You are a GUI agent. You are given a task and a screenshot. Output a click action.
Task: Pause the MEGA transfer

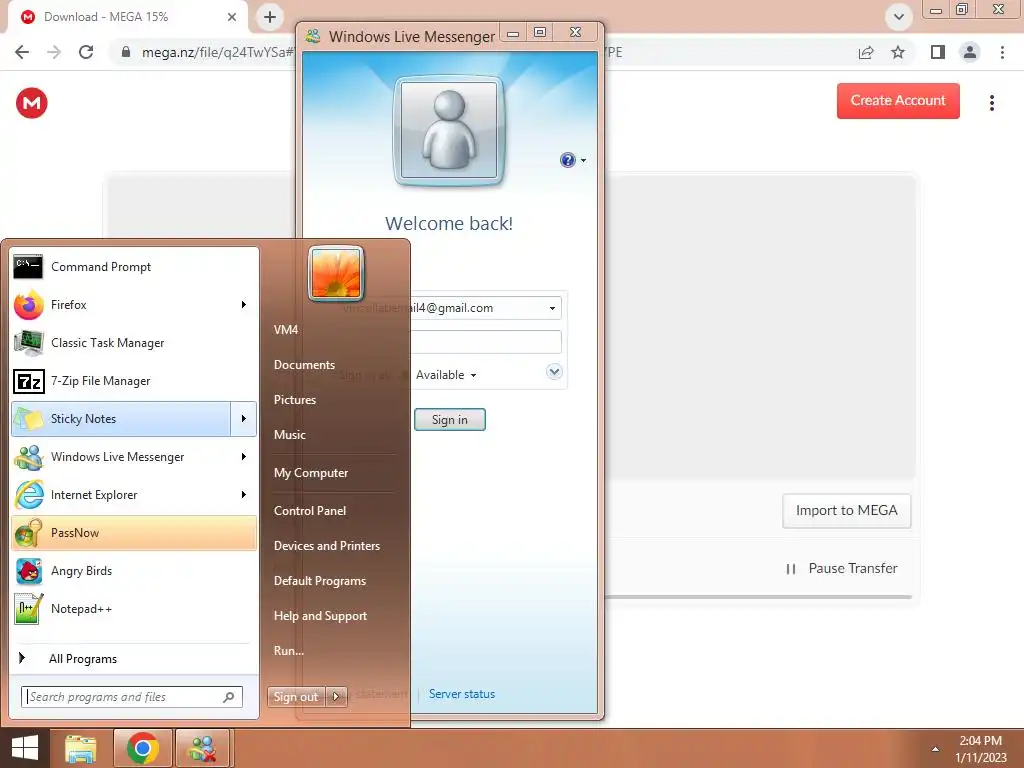pyautogui.click(x=842, y=569)
